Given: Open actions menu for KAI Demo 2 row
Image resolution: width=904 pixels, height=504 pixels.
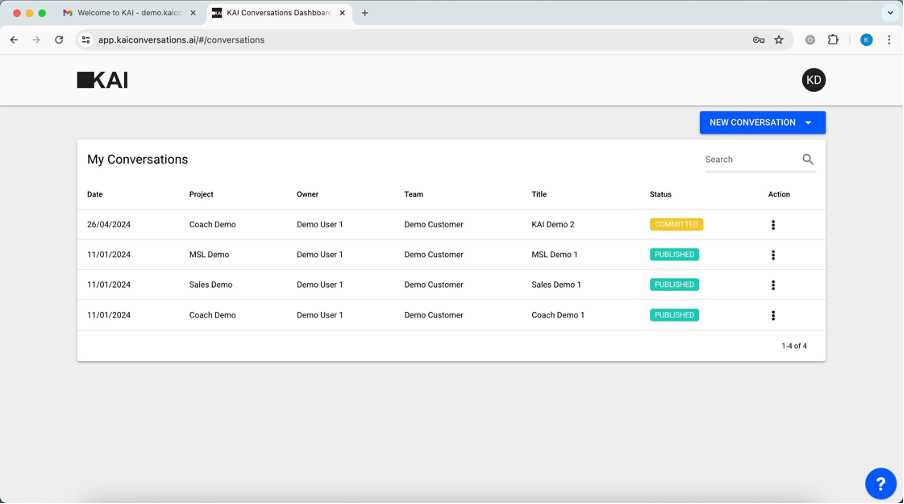Looking at the screenshot, I should coord(773,225).
